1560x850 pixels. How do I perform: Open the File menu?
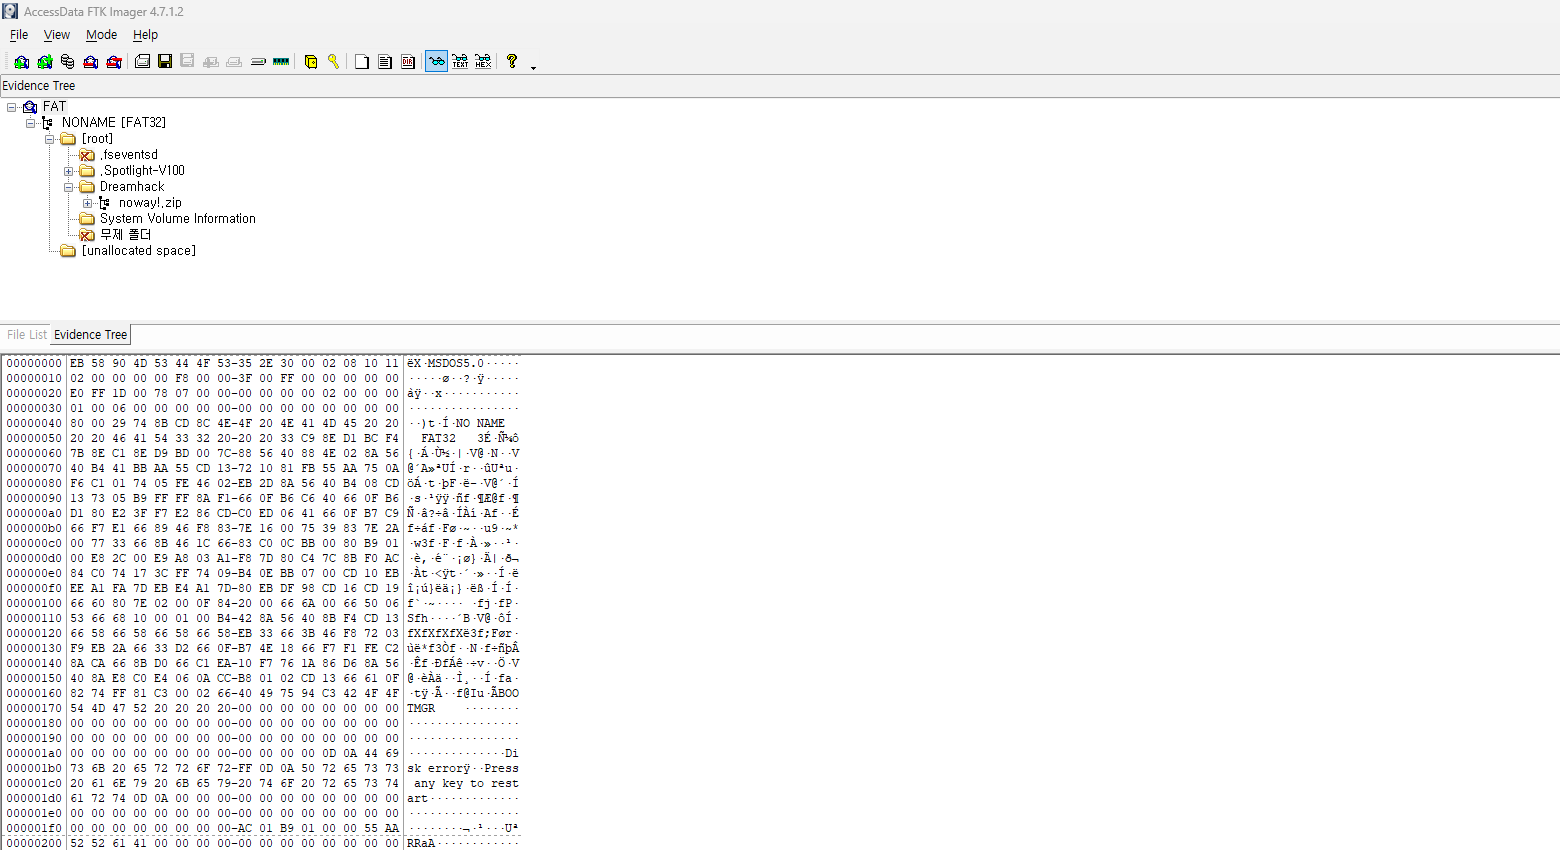19,35
